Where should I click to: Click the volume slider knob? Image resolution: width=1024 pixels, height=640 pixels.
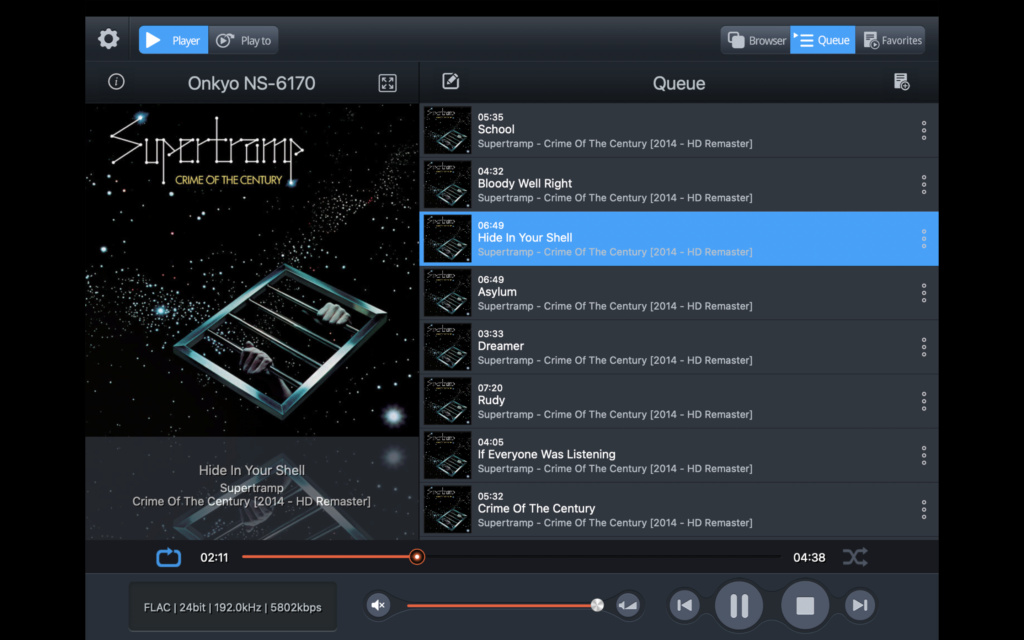point(597,605)
